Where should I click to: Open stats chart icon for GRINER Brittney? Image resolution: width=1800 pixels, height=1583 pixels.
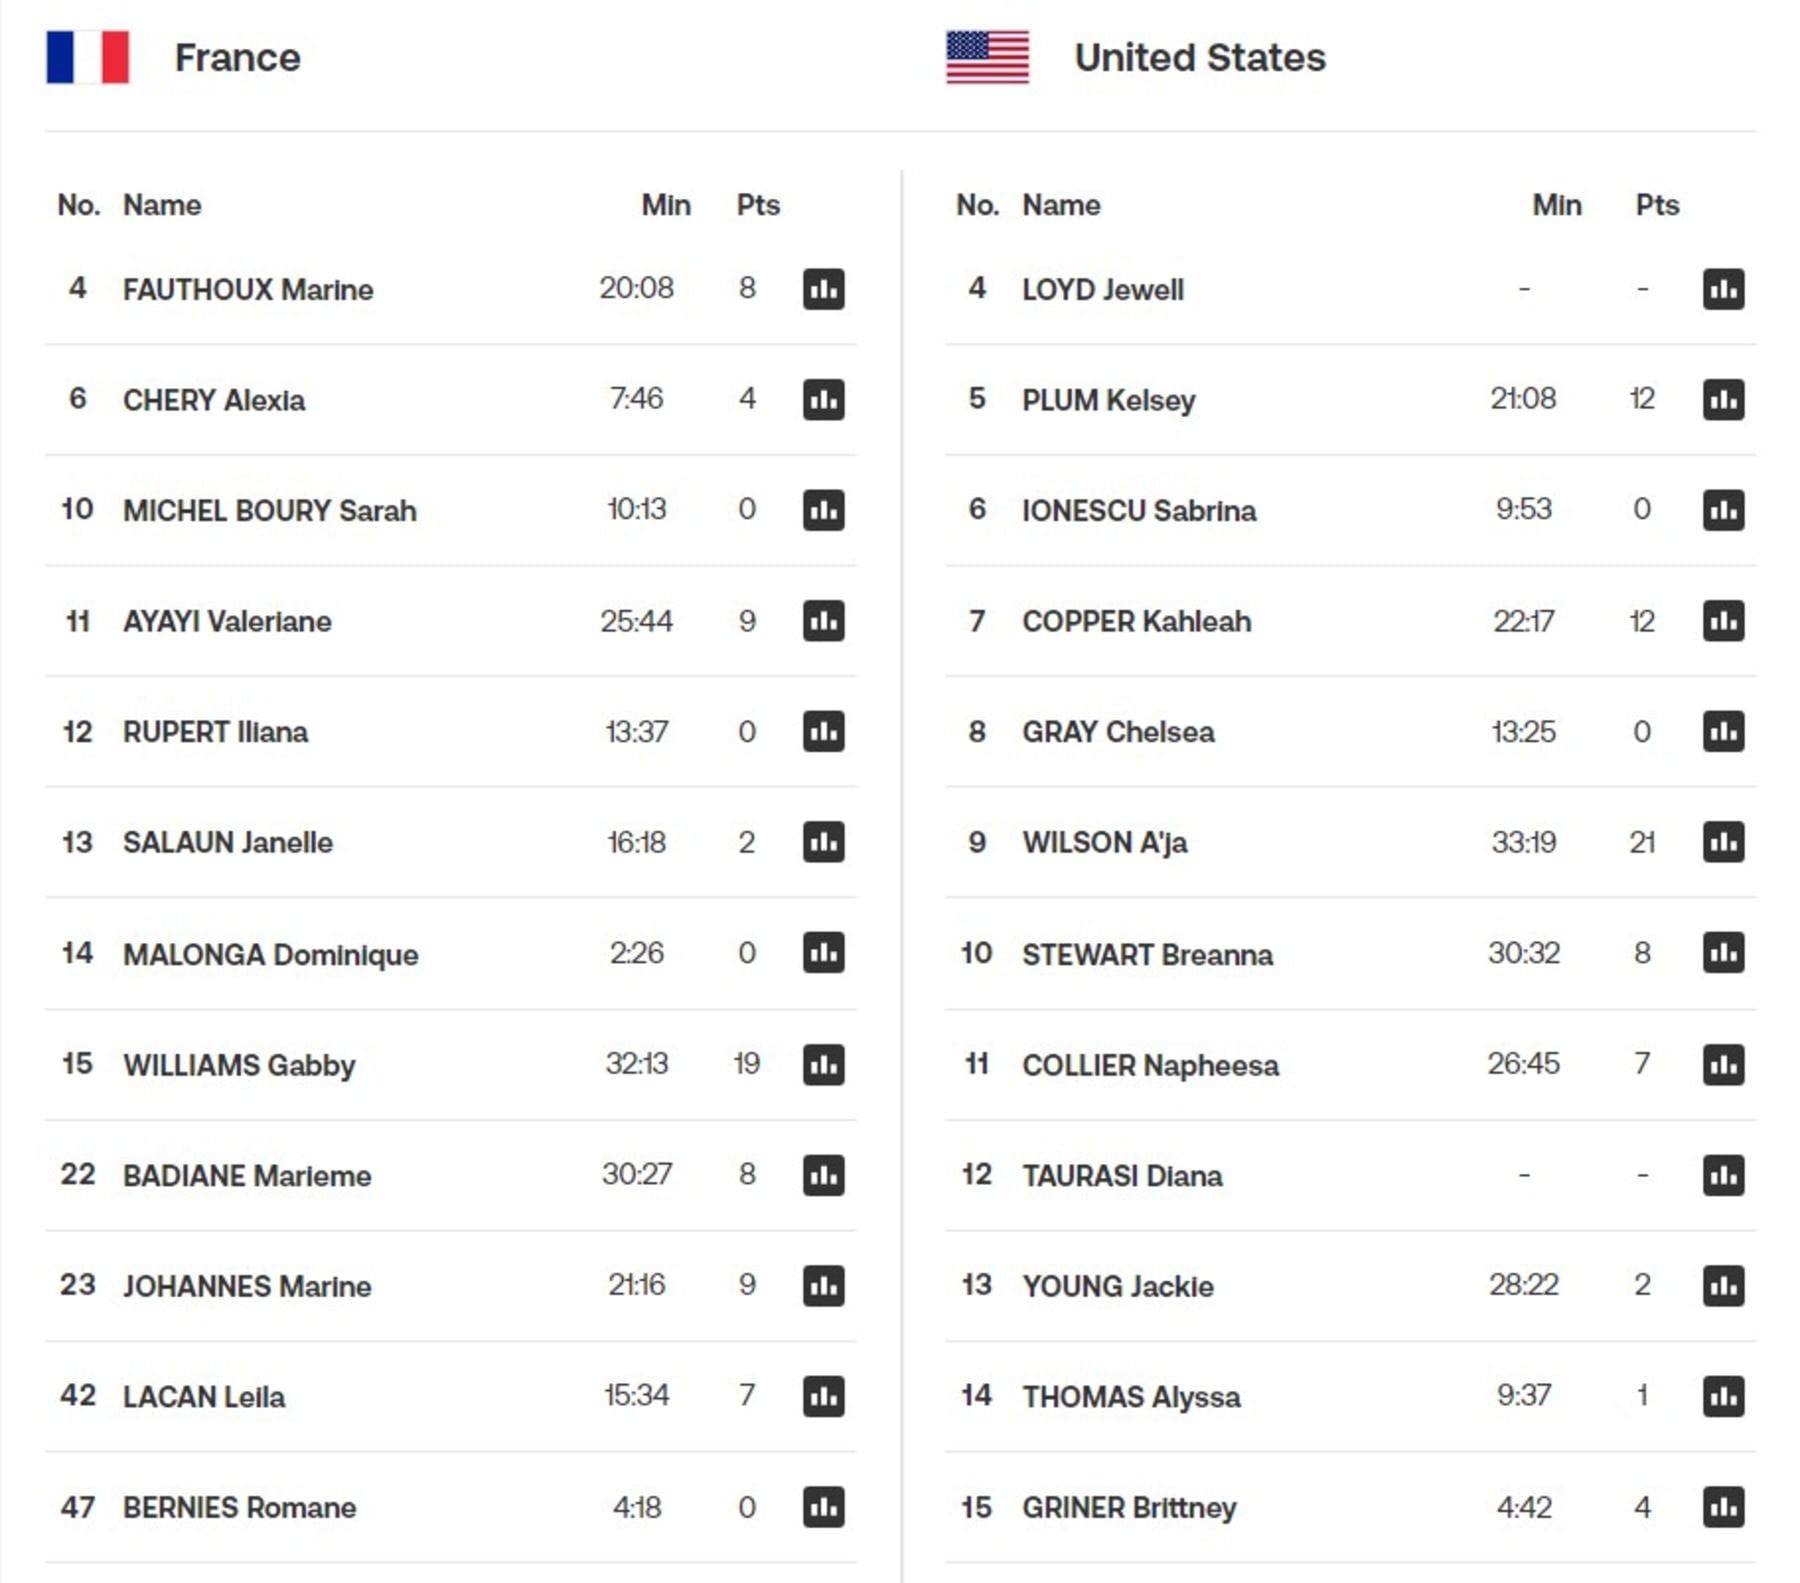[1723, 1507]
